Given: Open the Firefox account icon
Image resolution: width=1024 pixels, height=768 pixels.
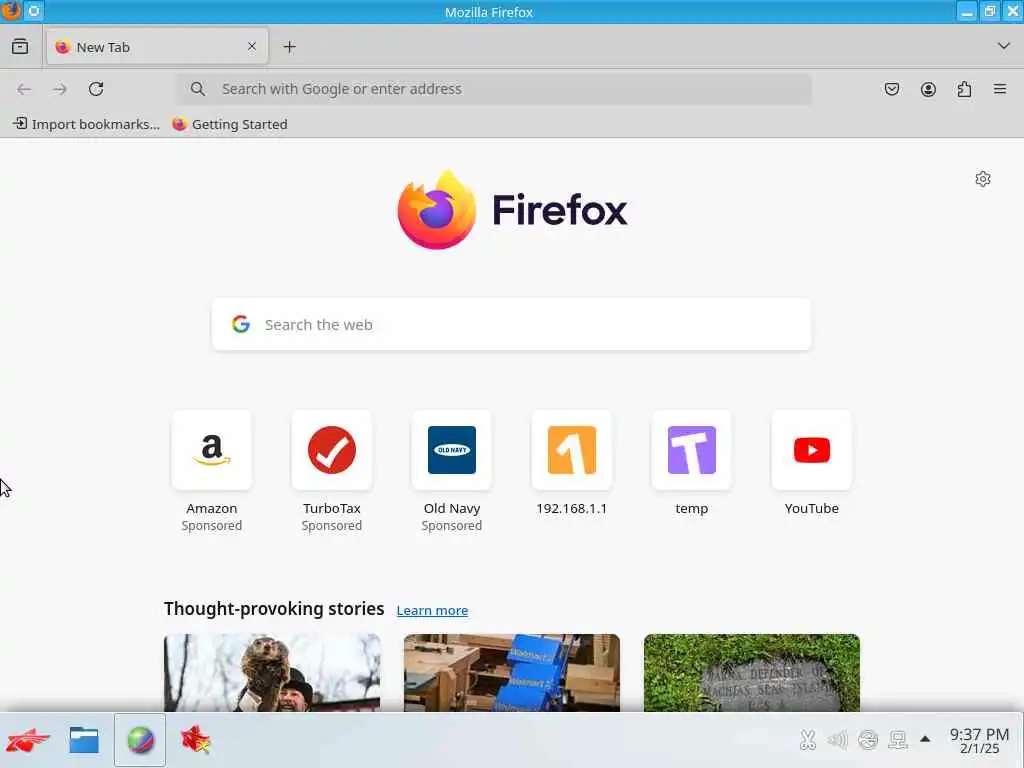Looking at the screenshot, I should coord(928,89).
